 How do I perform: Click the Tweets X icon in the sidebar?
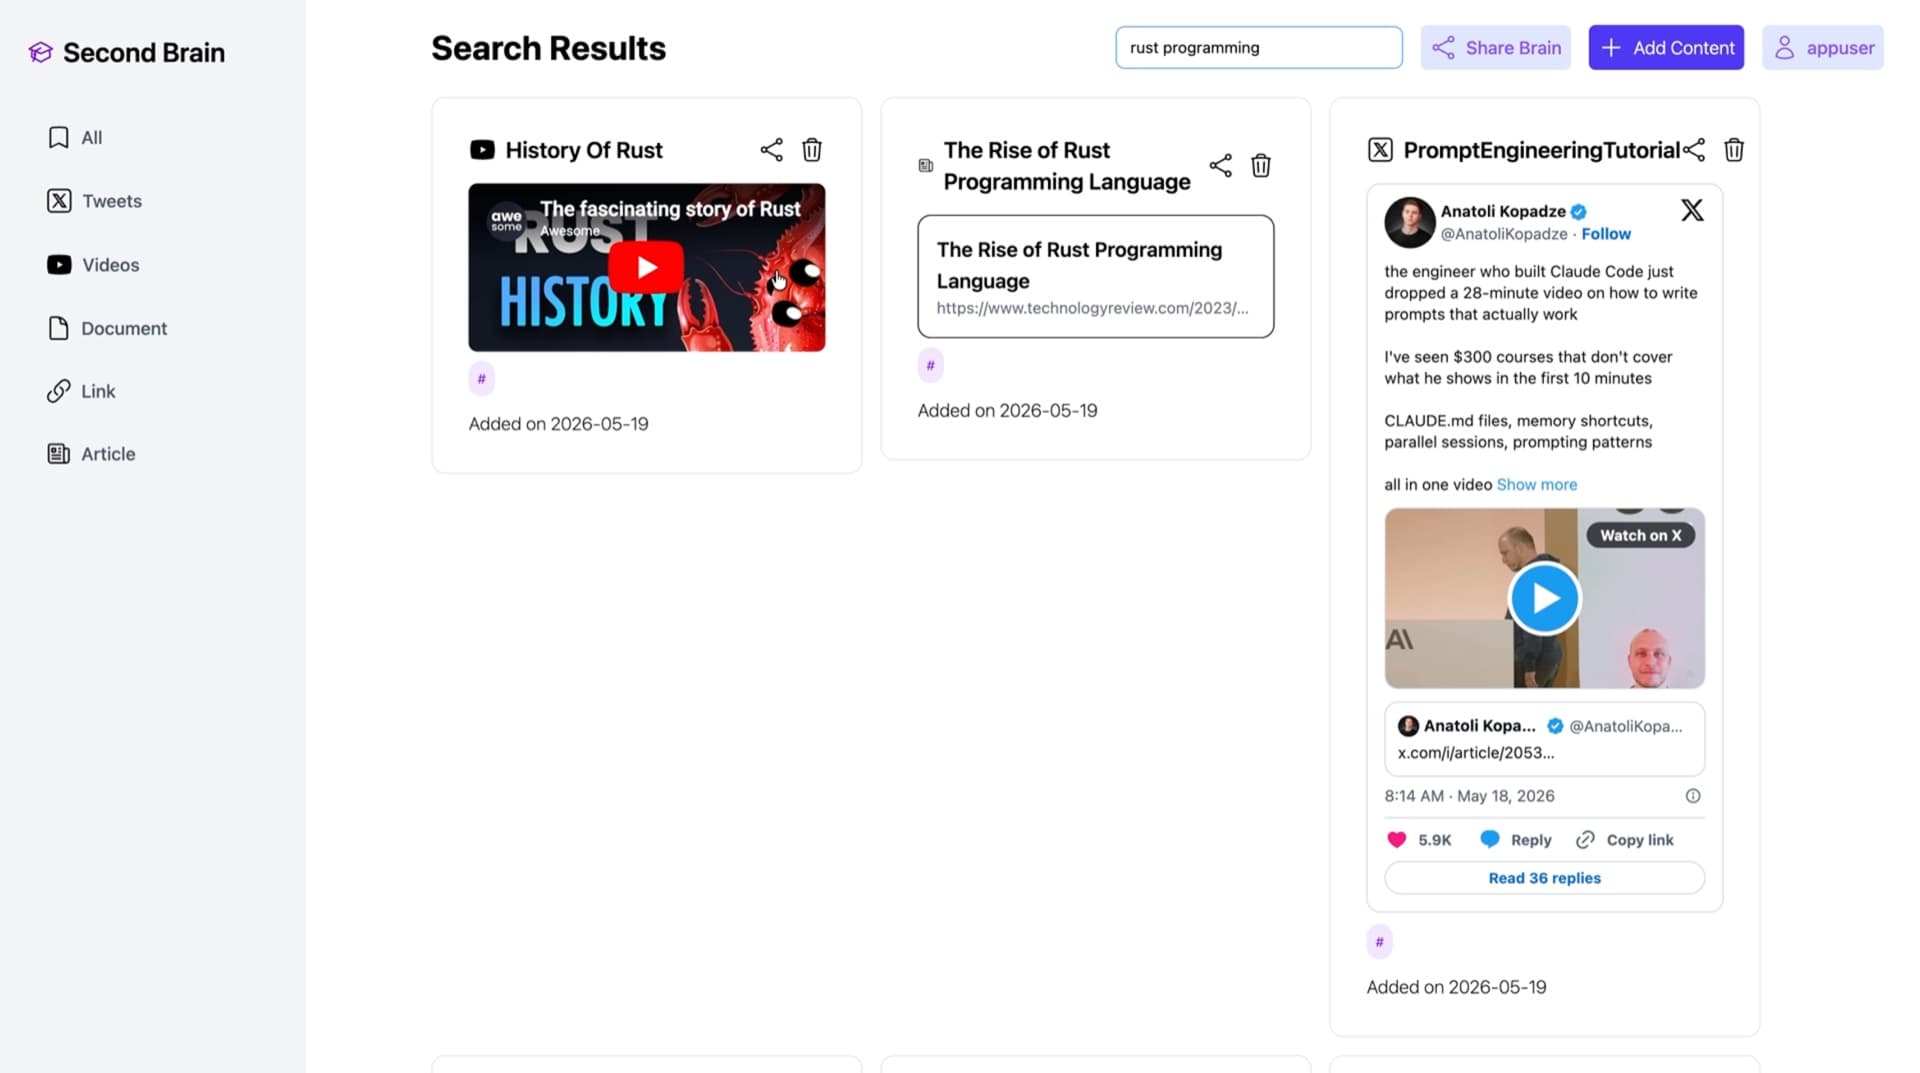59,201
